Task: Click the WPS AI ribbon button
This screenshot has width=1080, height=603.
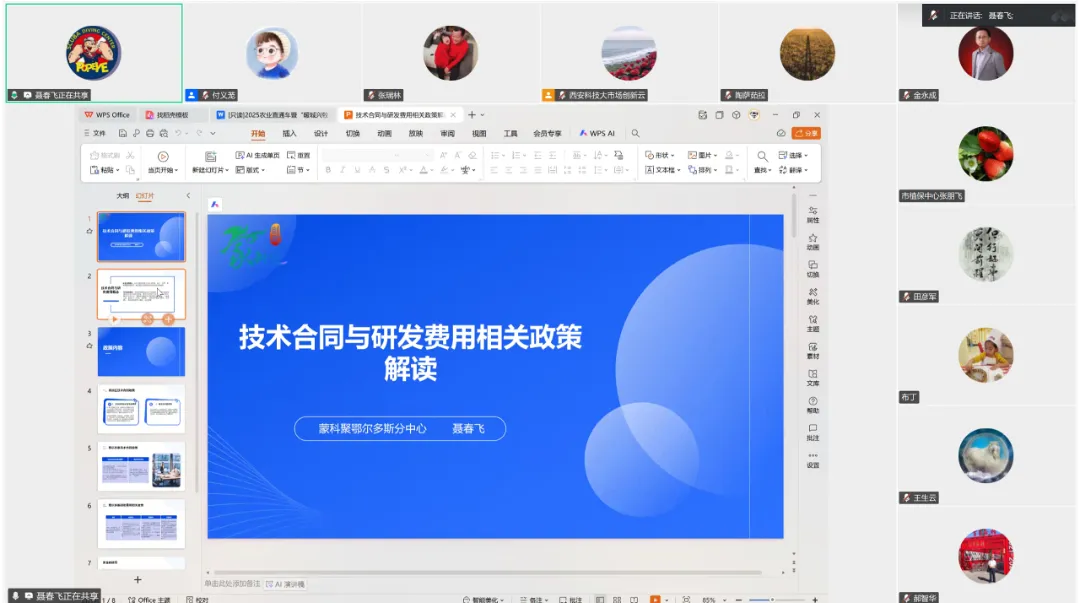Action: (597, 133)
